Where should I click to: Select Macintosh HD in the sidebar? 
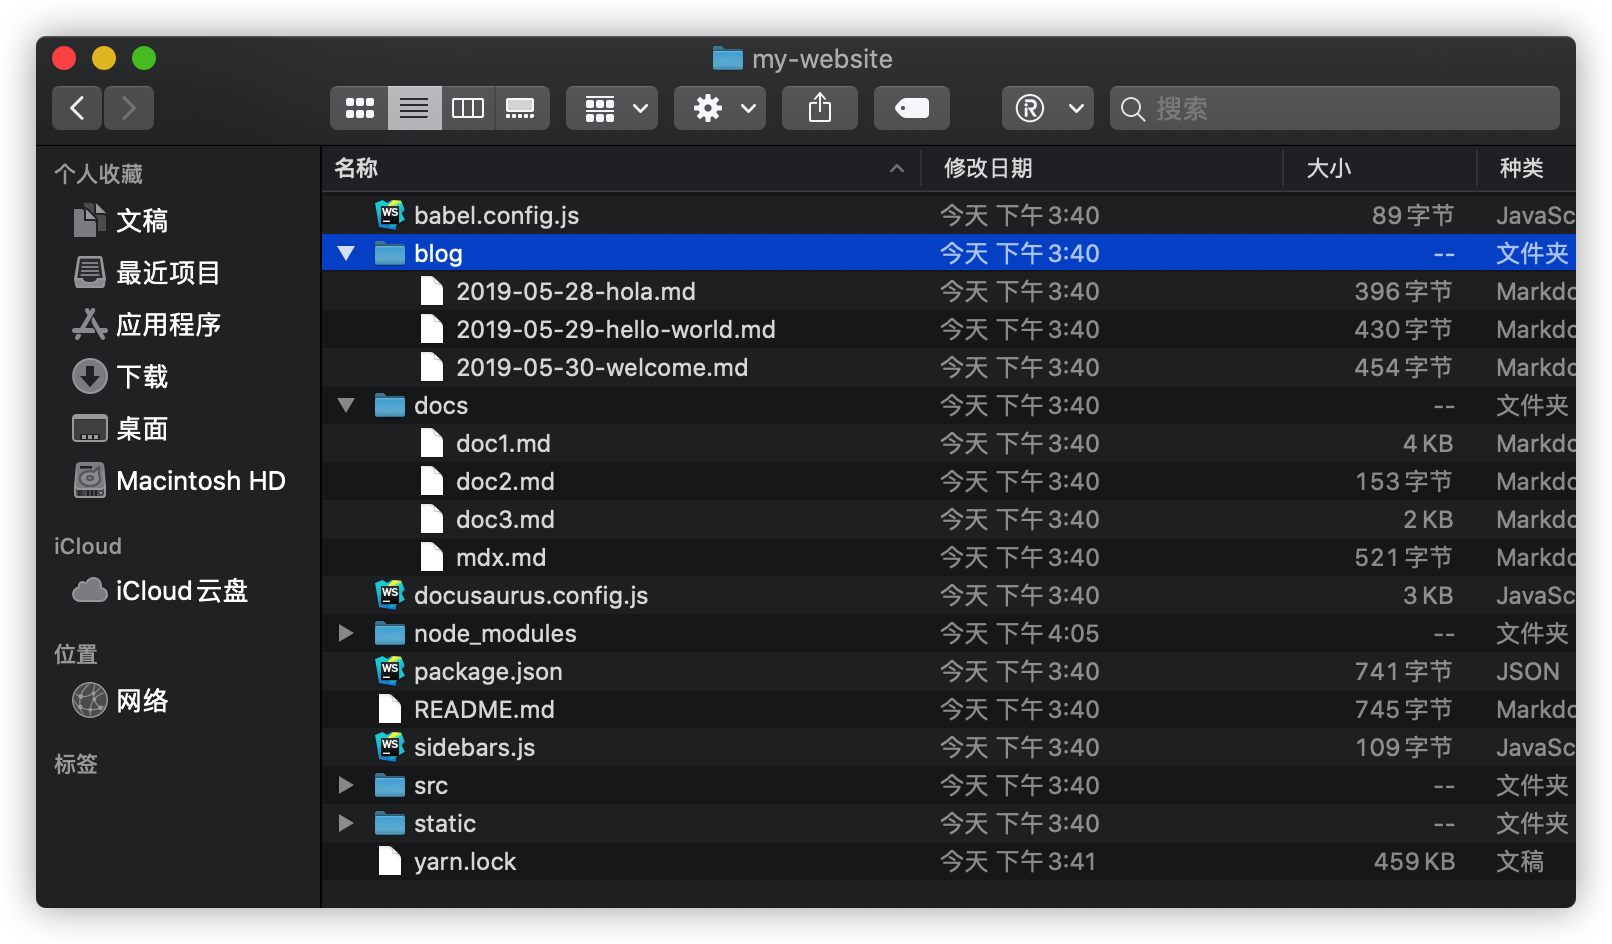[180, 481]
